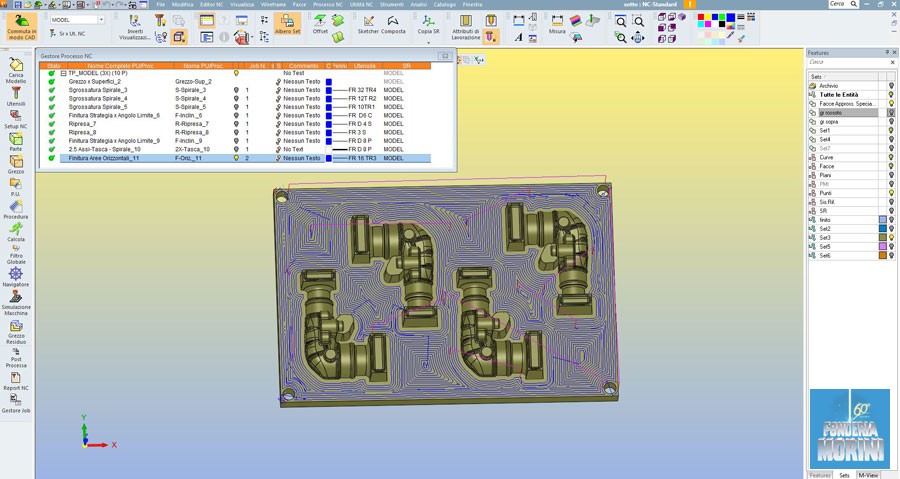900x479 pixels.
Task: Show Grezzo Residuo from sidebar
Action: 15,332
